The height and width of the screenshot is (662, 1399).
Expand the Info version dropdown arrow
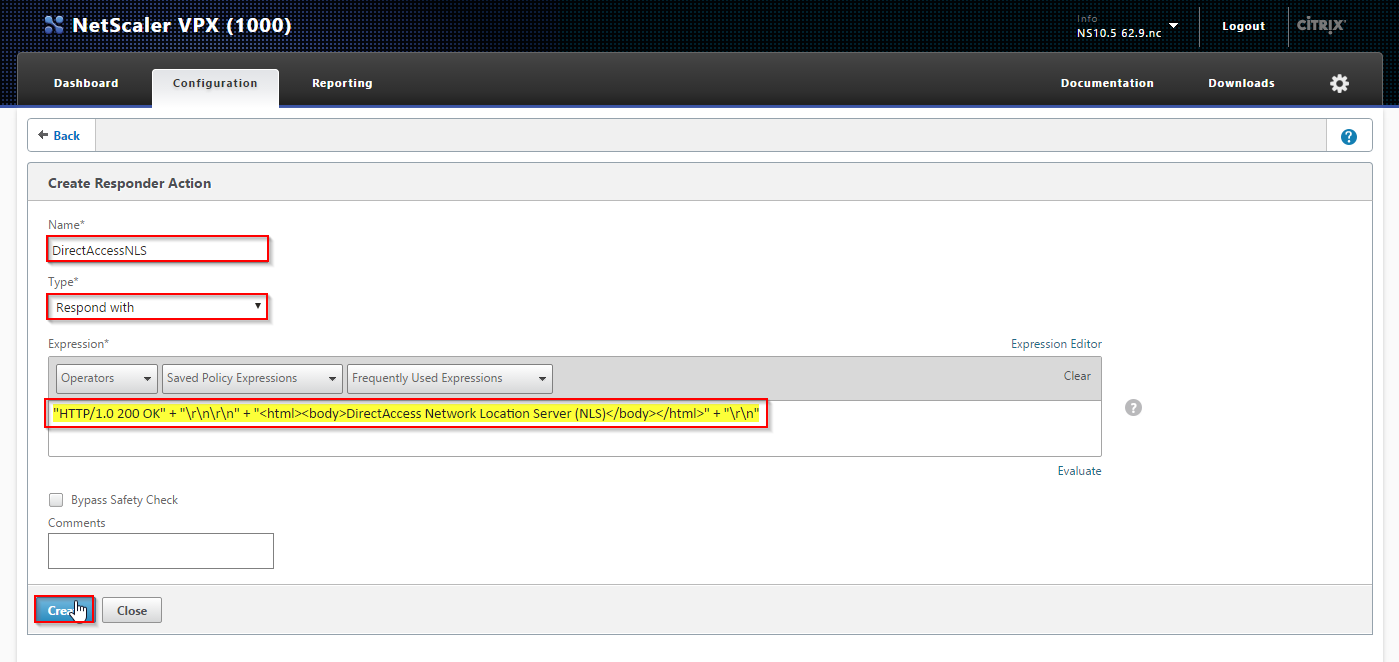tap(1173, 26)
